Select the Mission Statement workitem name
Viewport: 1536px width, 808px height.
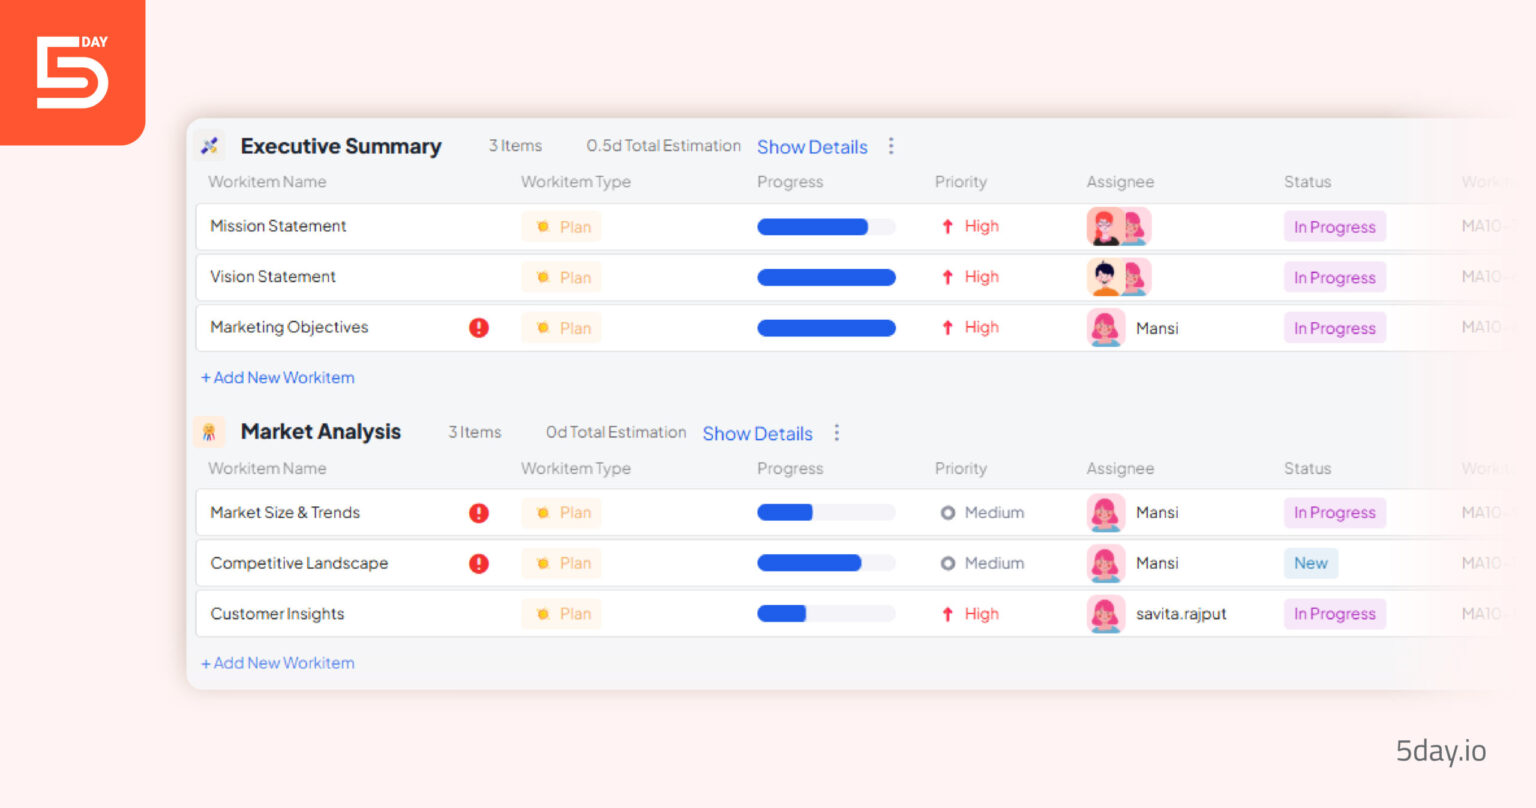click(278, 226)
